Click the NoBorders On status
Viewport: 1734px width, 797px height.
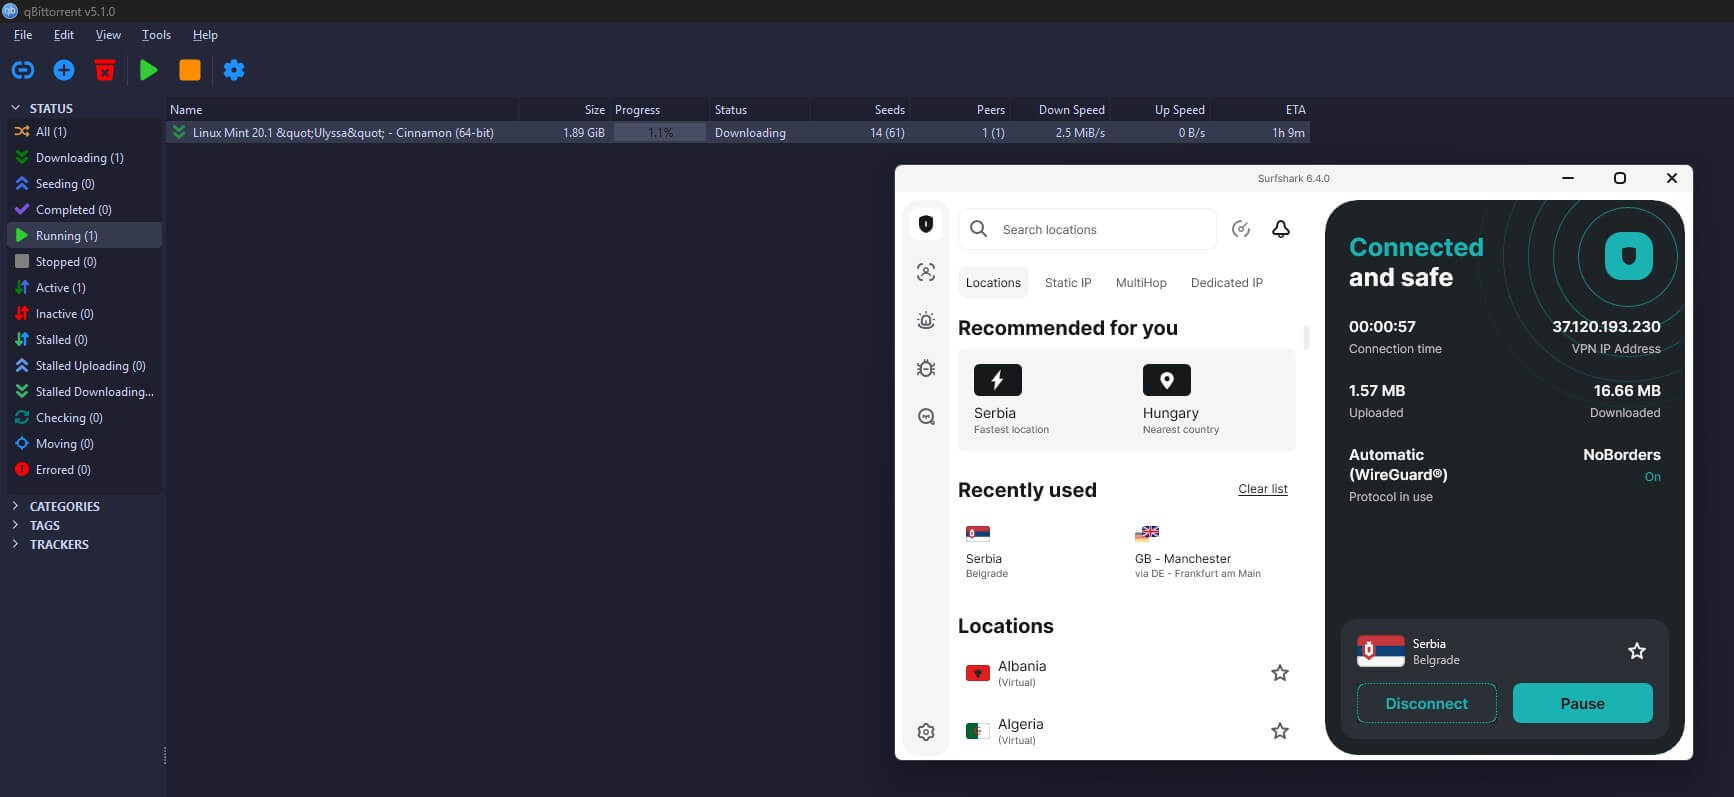1653,477
